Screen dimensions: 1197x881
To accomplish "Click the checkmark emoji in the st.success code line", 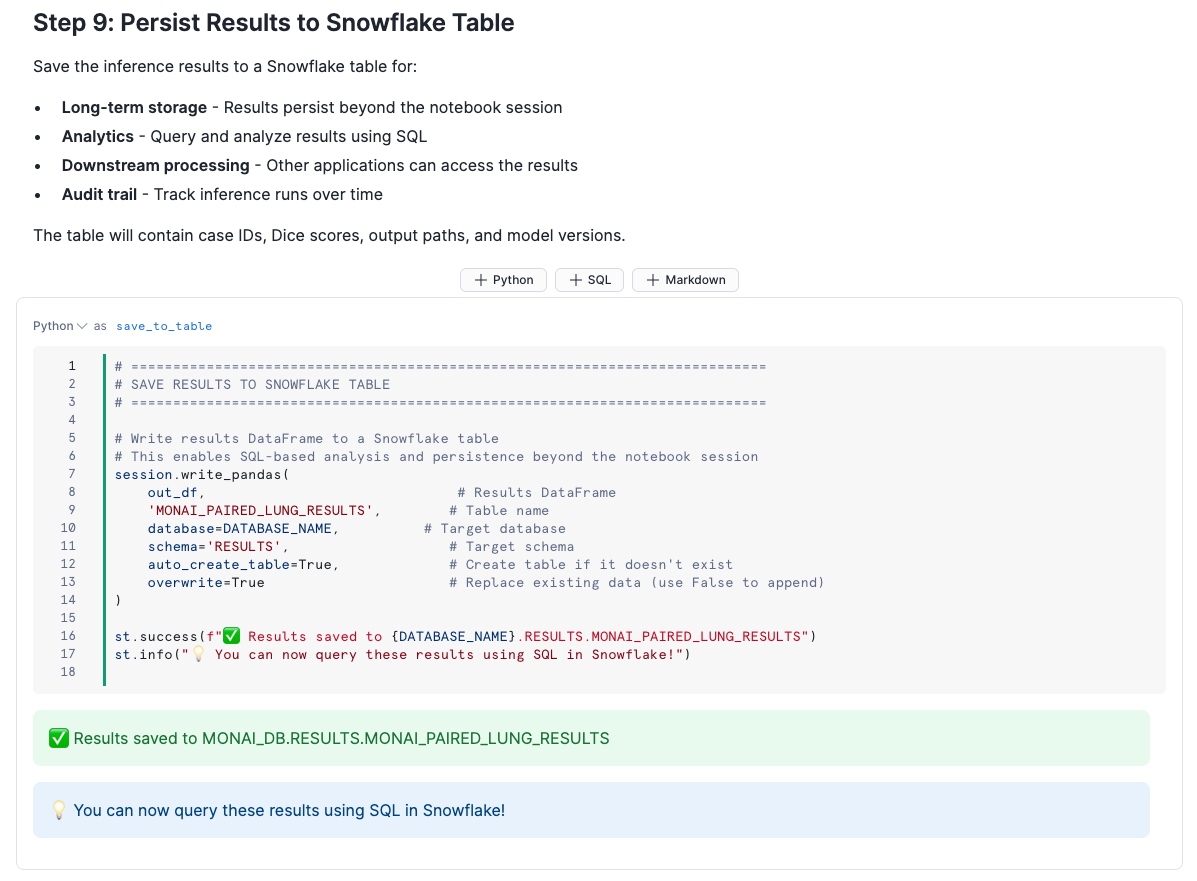I will click(232, 637).
